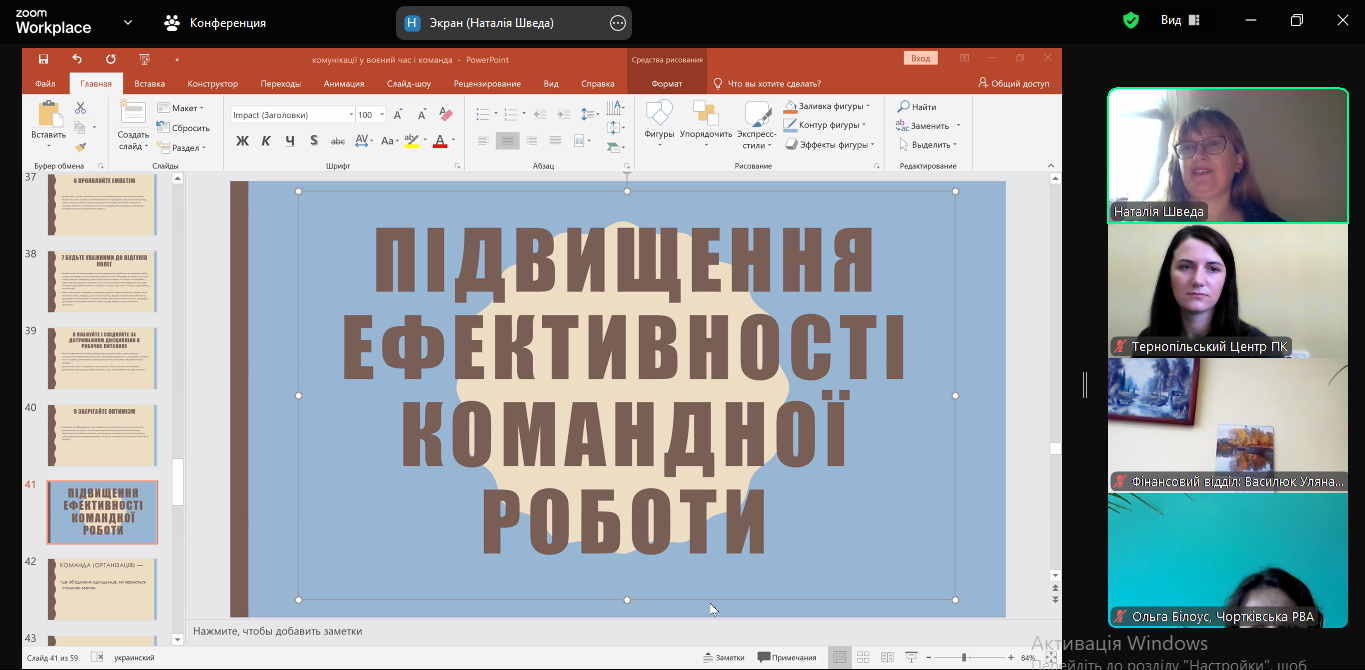Select slide 42 thumbnail in the panel
Image resolution: width=1365 pixels, height=670 pixels.
[102, 588]
